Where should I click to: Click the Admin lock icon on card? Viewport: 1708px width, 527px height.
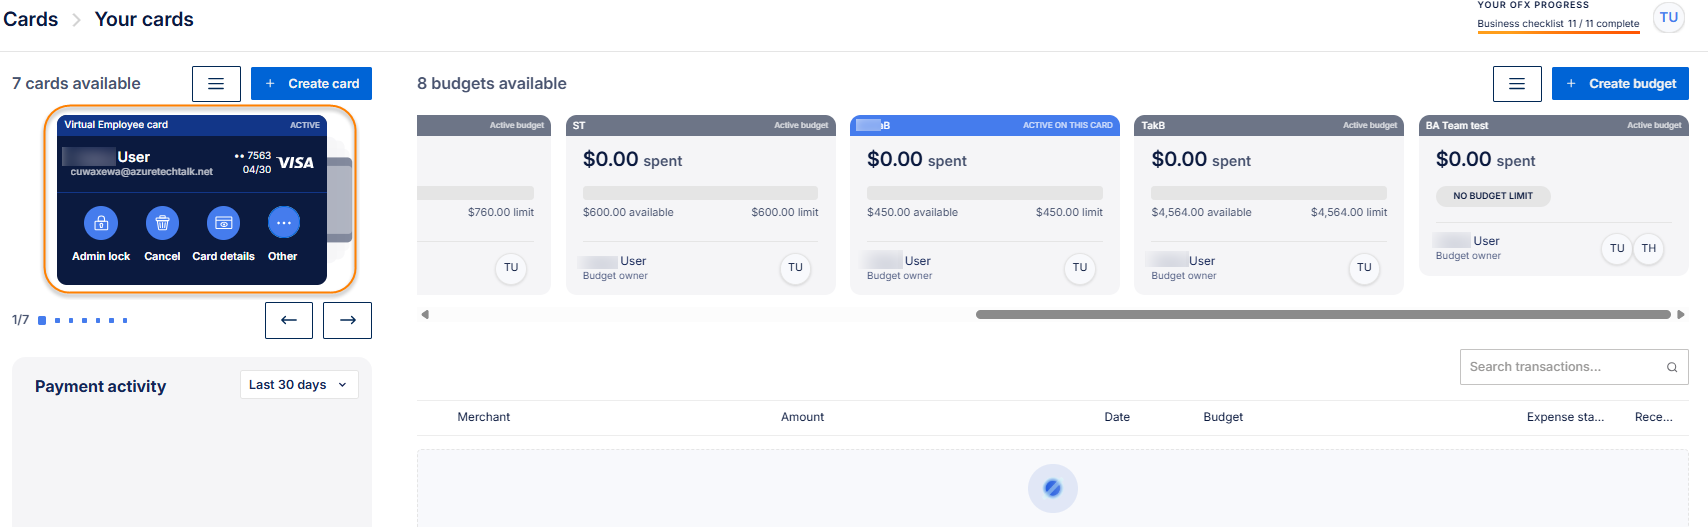click(101, 223)
